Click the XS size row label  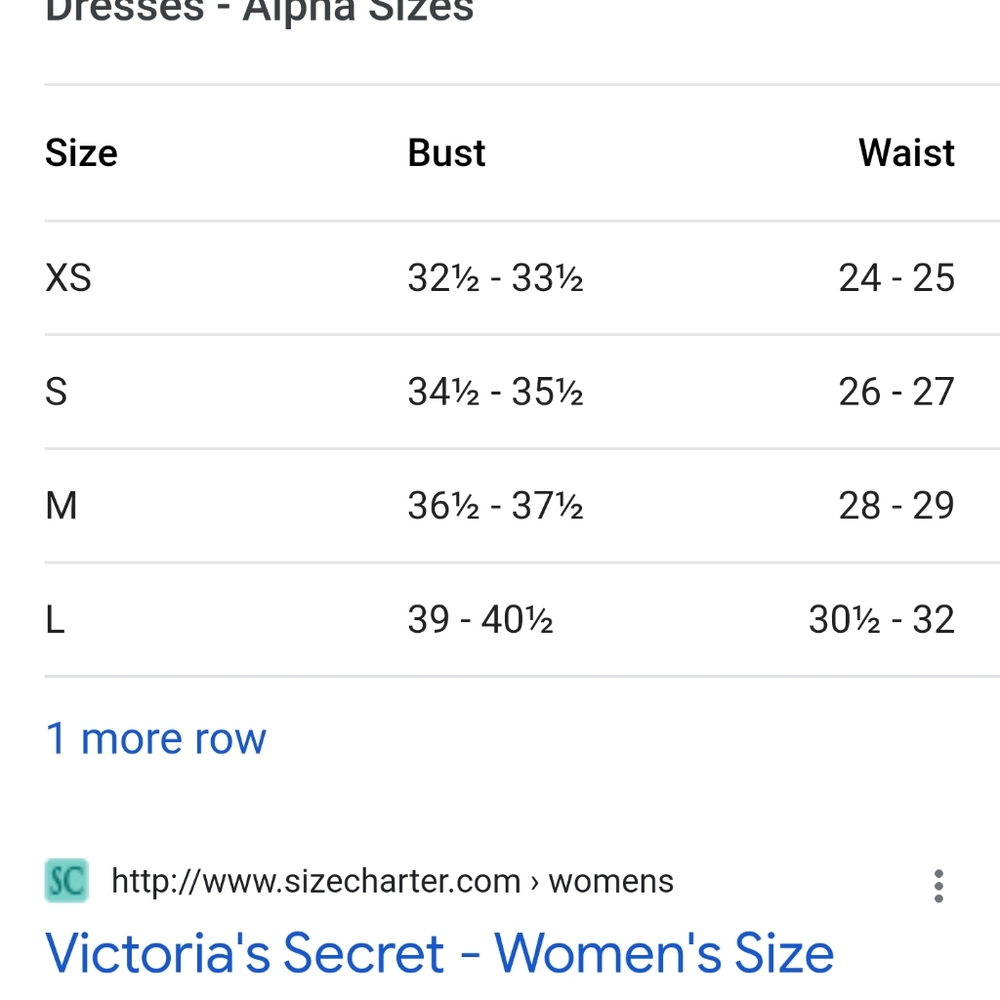click(68, 278)
